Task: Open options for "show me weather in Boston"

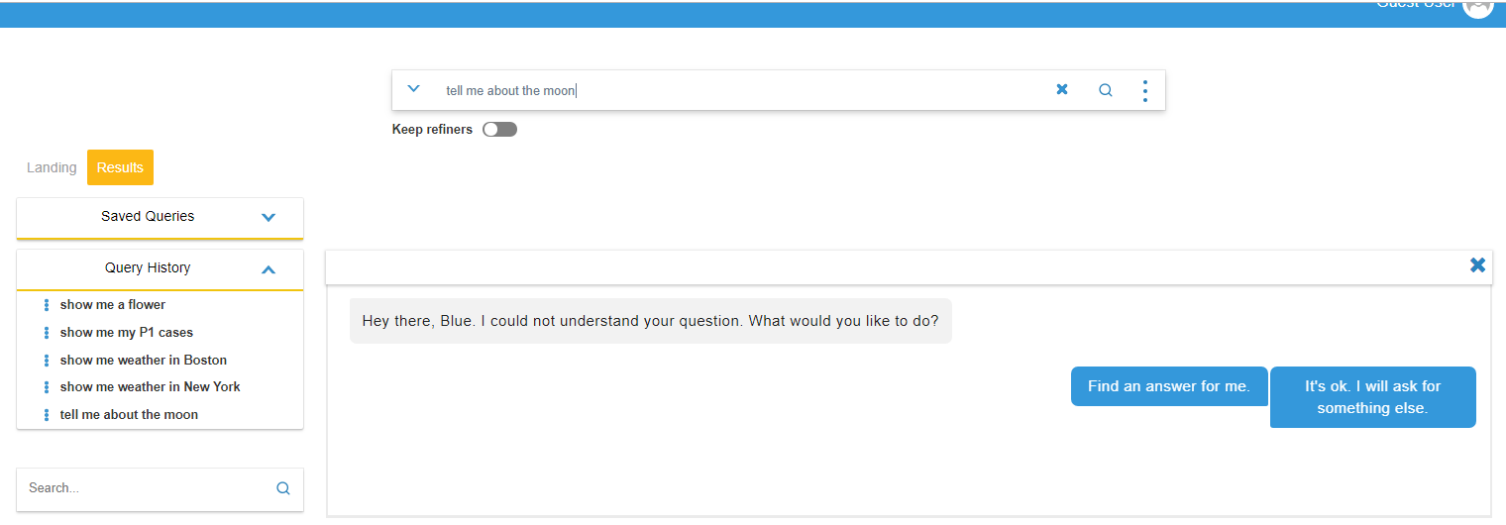Action: (x=47, y=360)
